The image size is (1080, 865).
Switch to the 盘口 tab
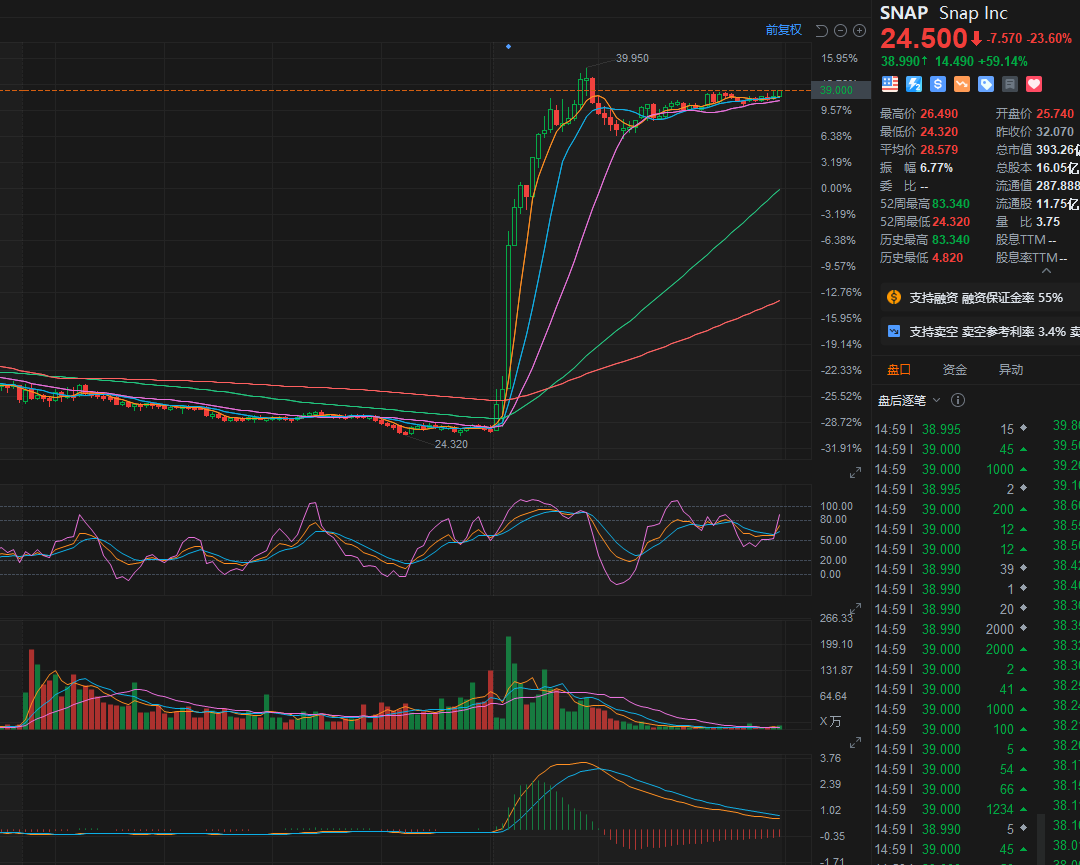click(898, 370)
